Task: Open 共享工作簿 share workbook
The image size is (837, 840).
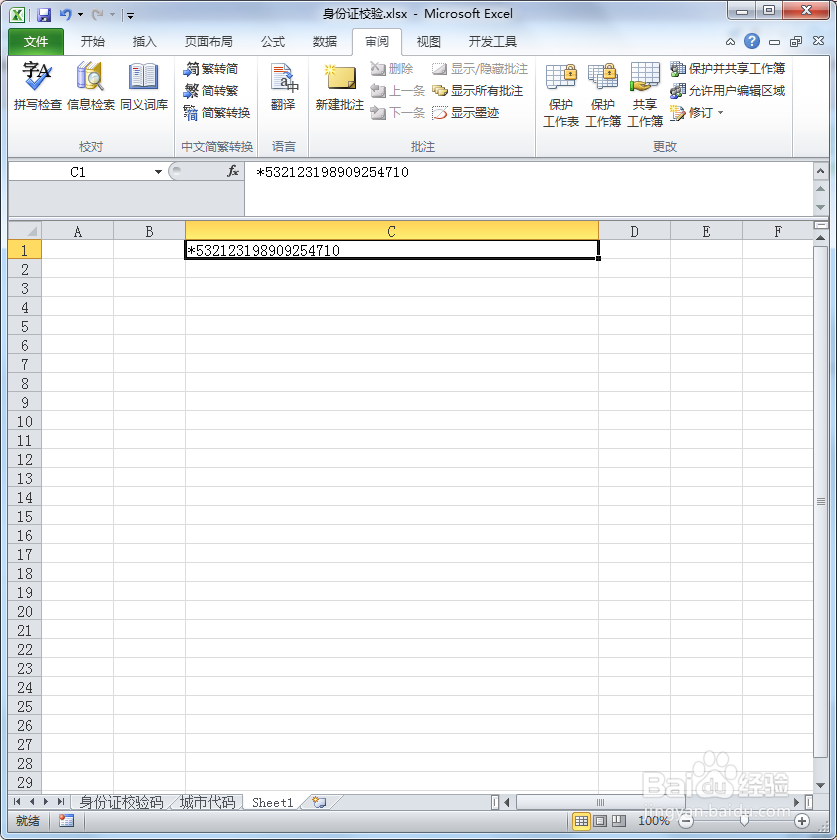Action: pyautogui.click(x=645, y=95)
